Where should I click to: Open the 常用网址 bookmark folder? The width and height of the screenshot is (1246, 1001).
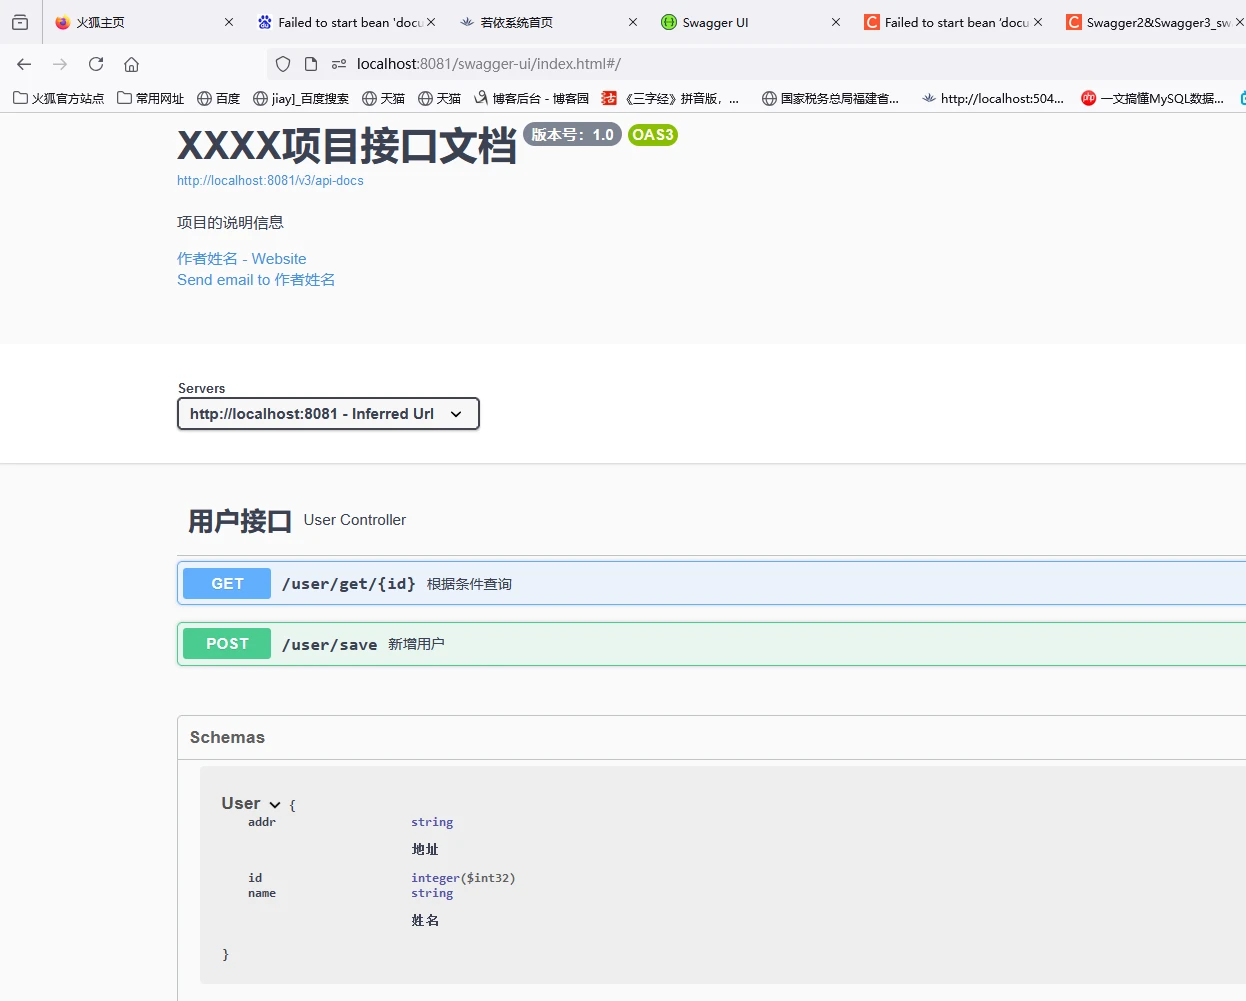coord(151,98)
